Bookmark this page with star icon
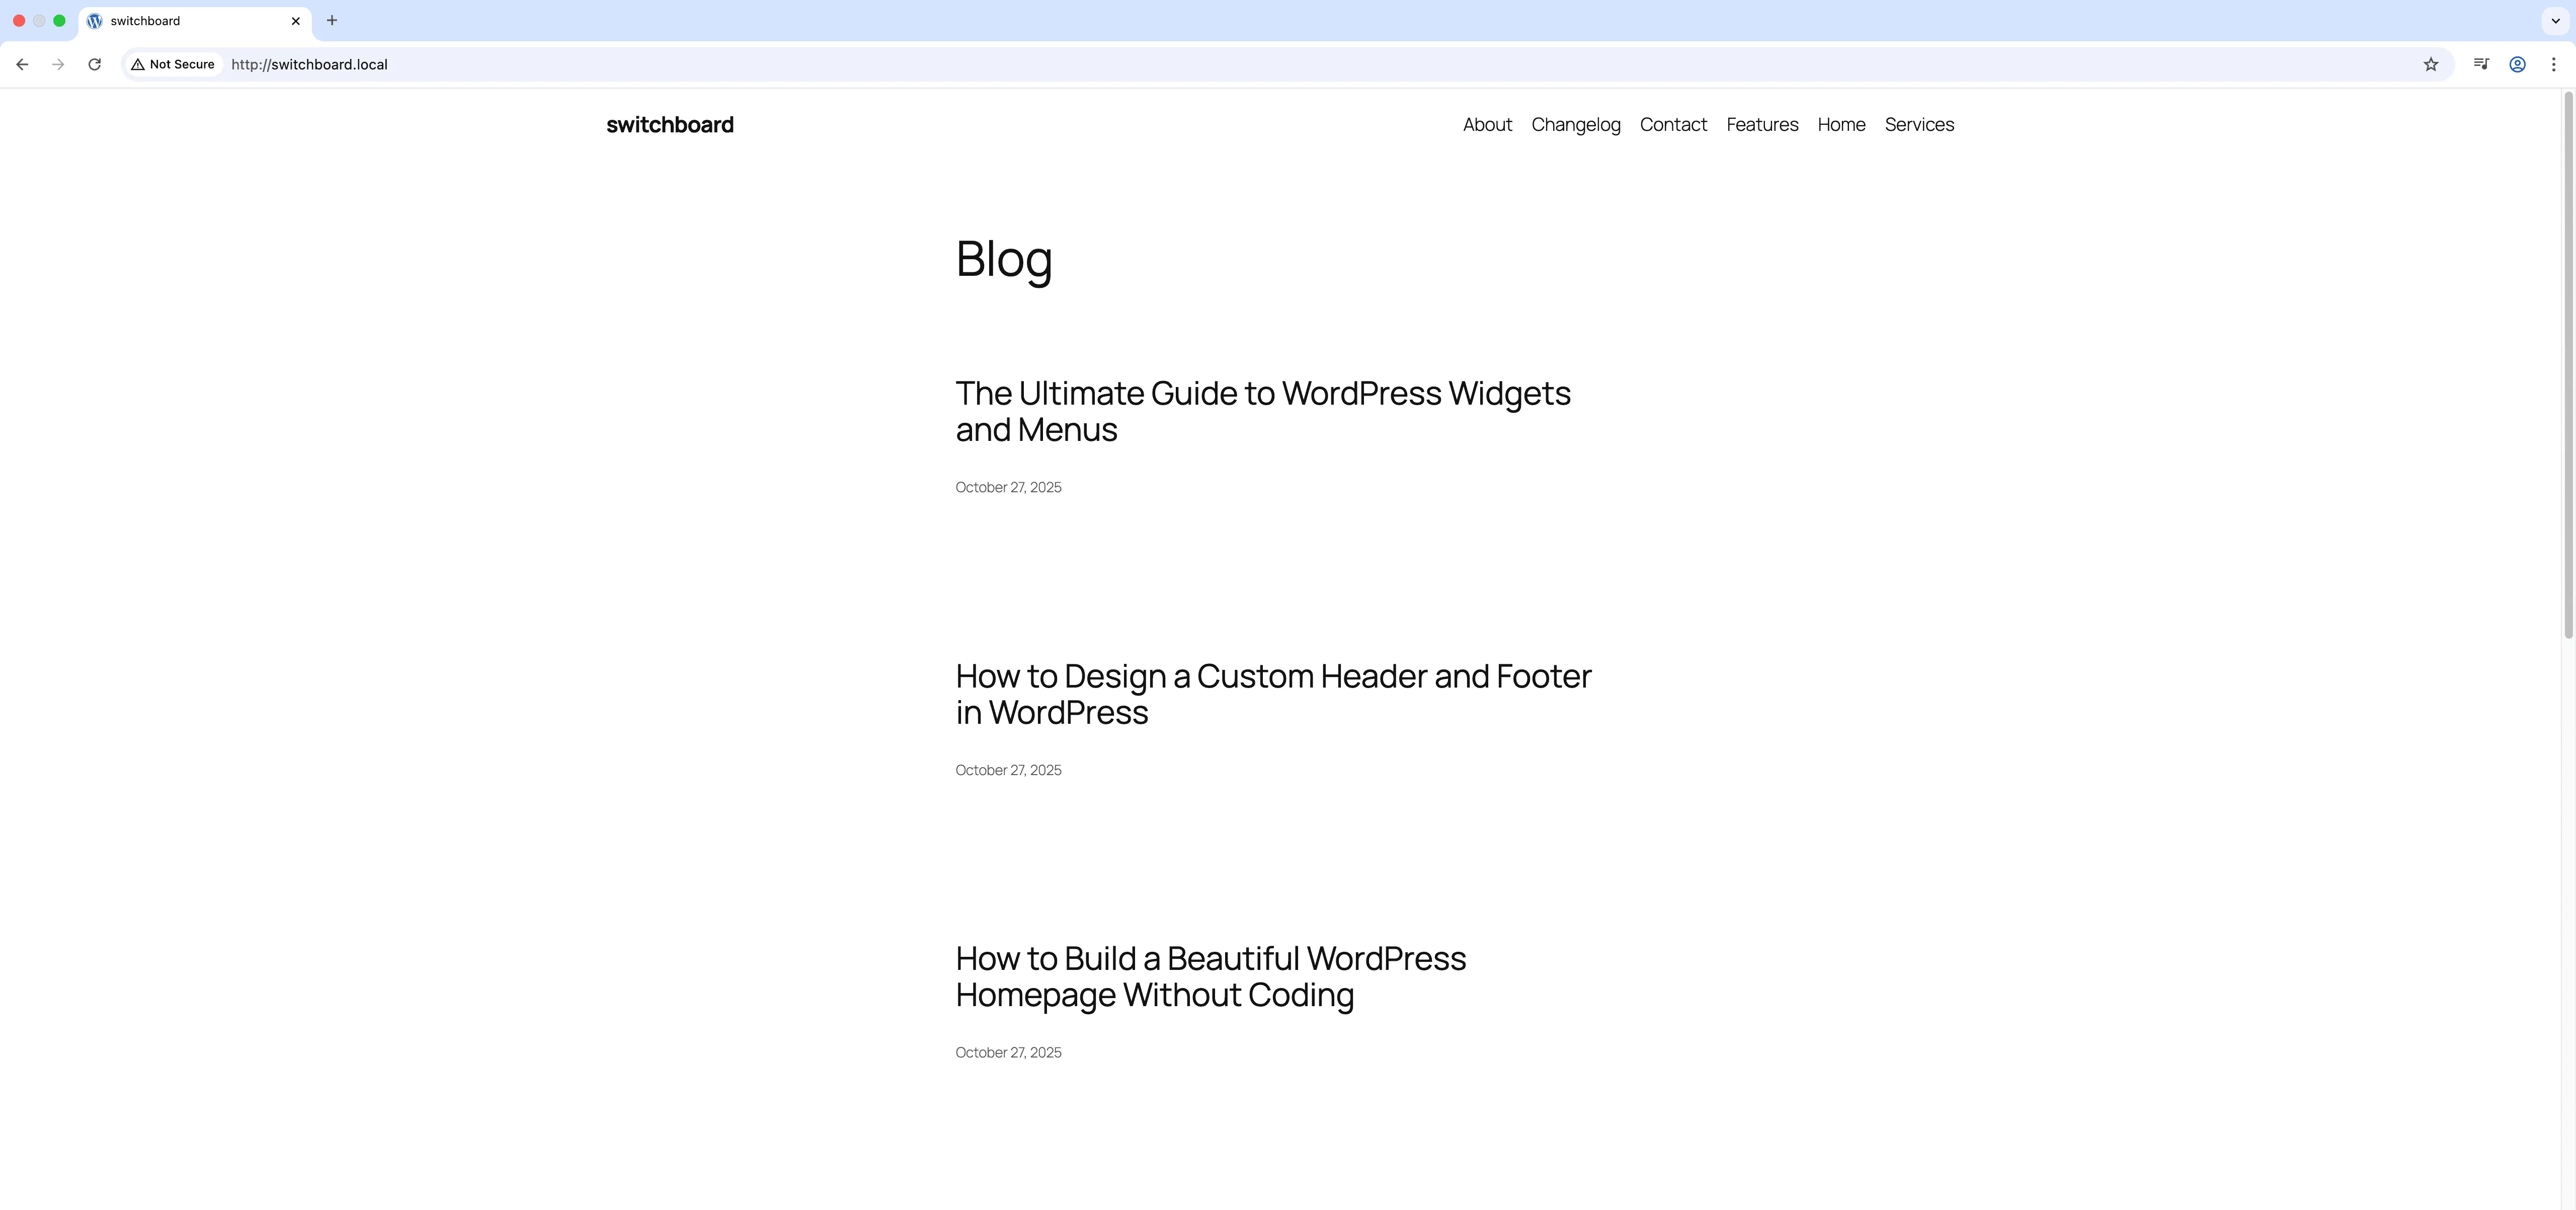The image size is (2576, 1210). [x=2430, y=64]
